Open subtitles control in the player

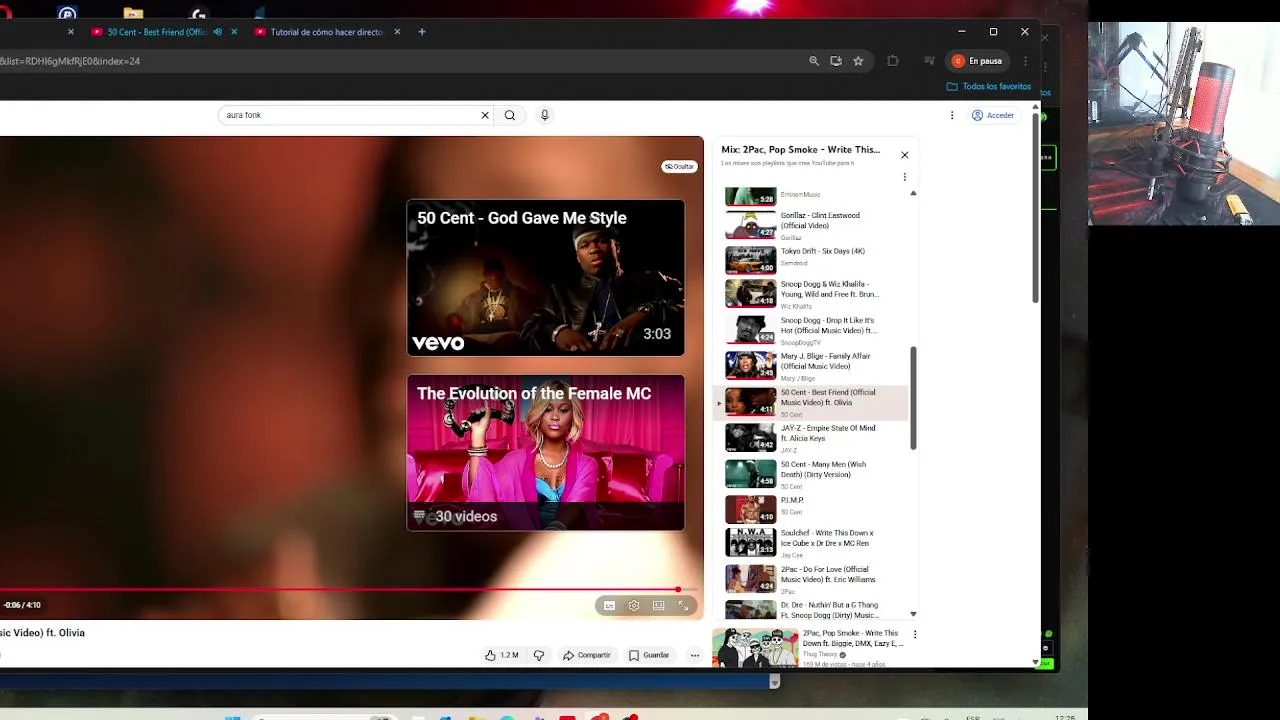tap(609, 605)
